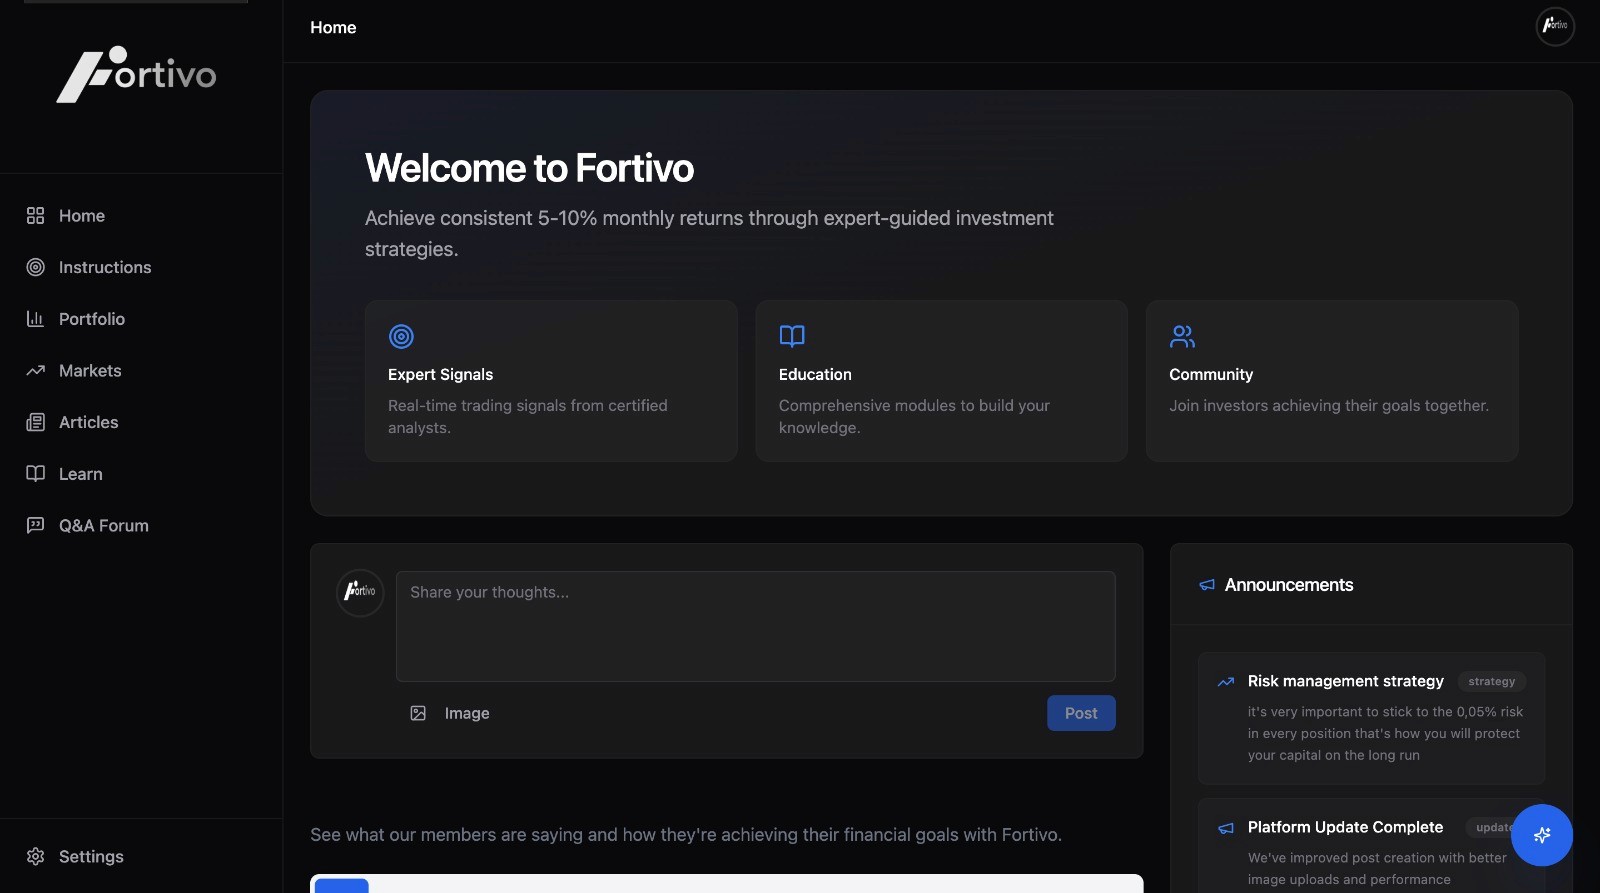Click the 'Risk management strategy' announcement title
The image size is (1600, 893).
[x=1345, y=681]
